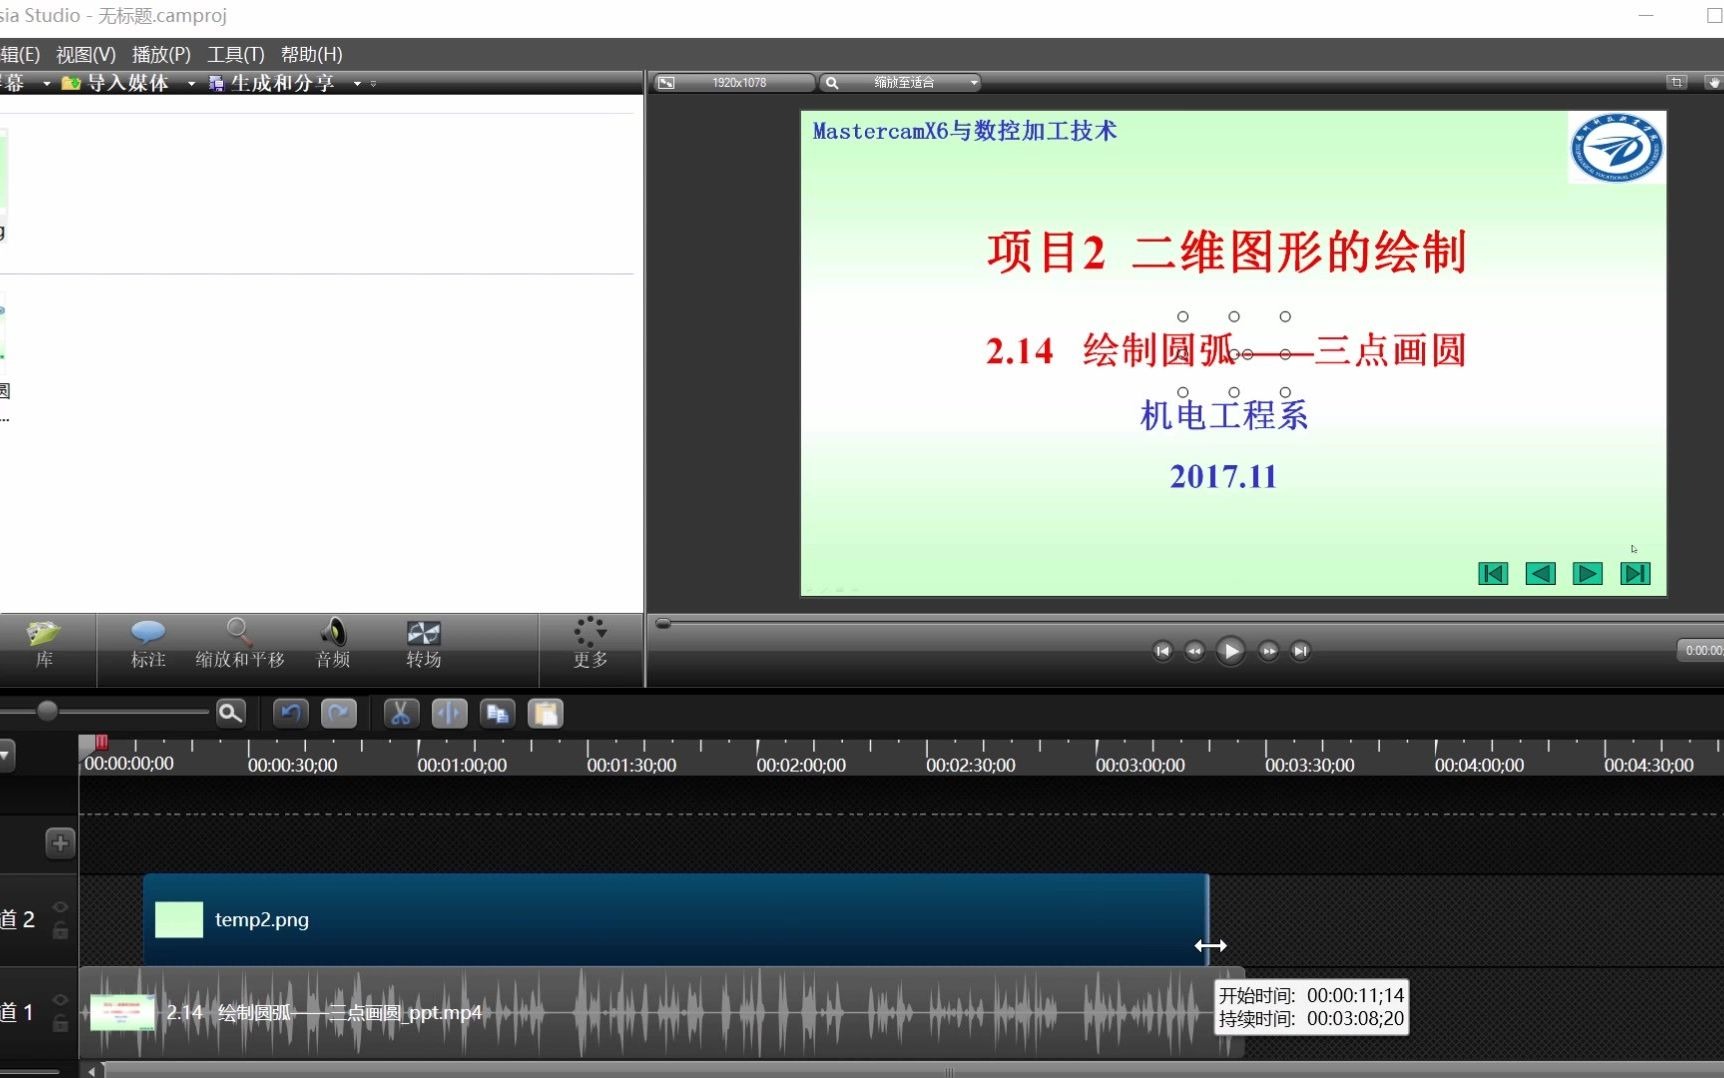Screen dimensions: 1724x1078
Task: Step backward one frame
Action: click(1194, 651)
